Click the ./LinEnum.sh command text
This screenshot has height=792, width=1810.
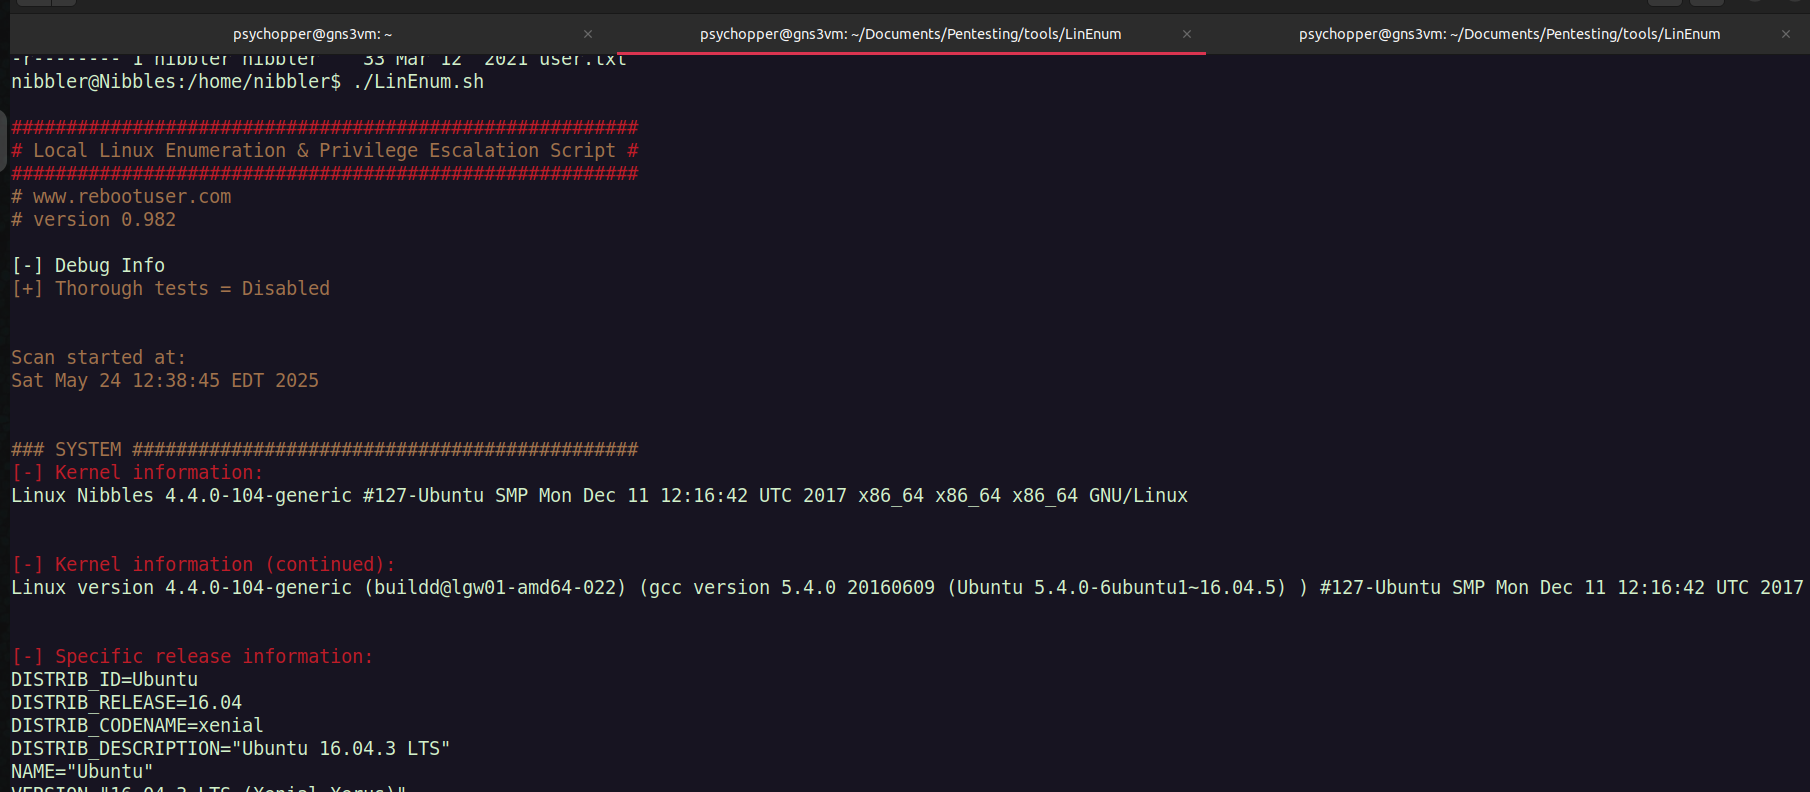418,82
